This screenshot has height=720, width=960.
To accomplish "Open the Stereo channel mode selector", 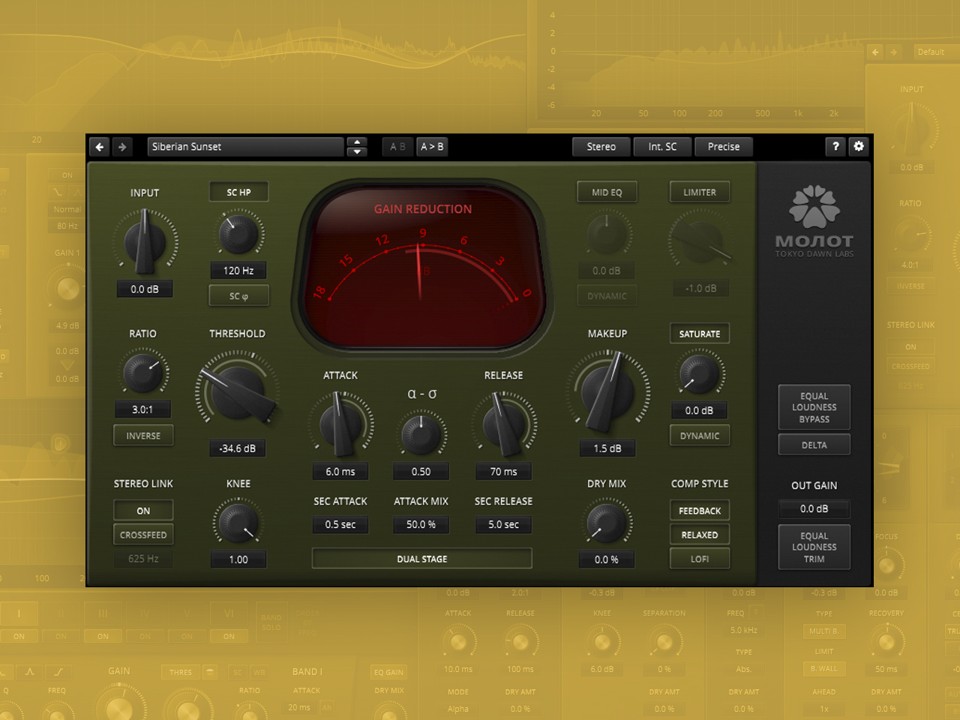I will pyautogui.click(x=601, y=147).
